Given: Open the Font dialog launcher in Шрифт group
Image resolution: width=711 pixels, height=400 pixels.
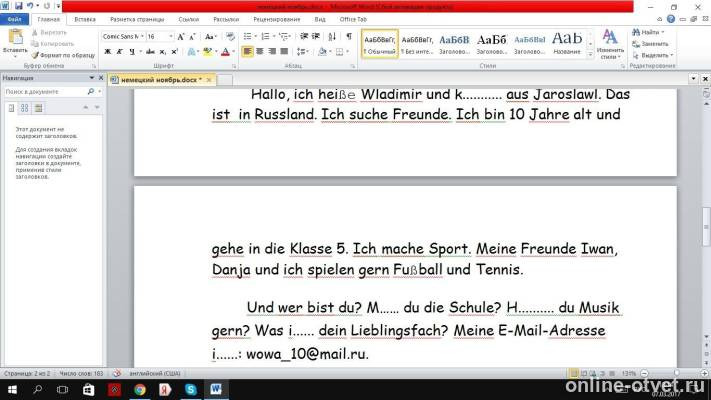Looking at the screenshot, I should 234,66.
